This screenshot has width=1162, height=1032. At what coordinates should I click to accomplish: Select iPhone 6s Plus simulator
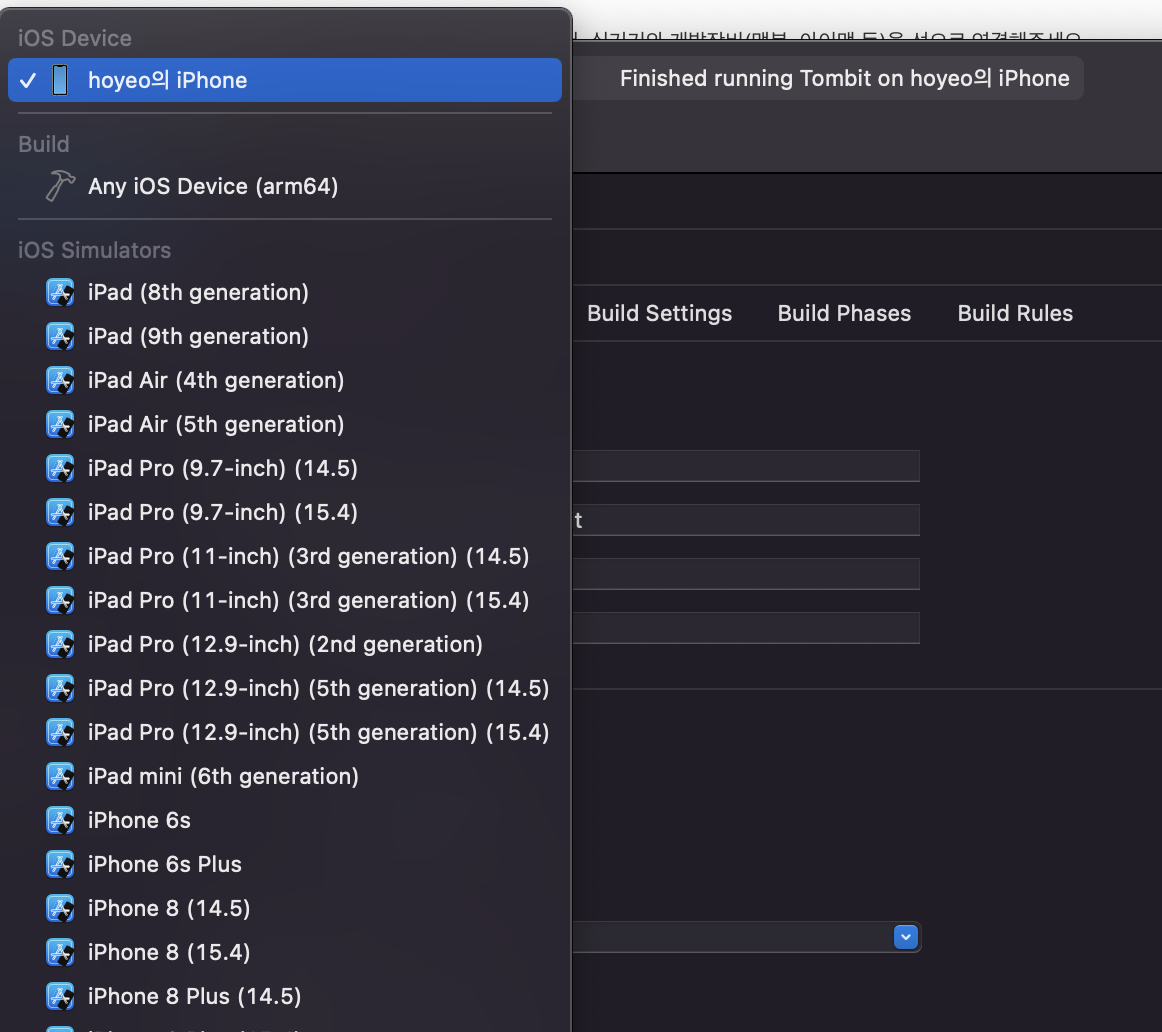pyautogui.click(x=285, y=865)
